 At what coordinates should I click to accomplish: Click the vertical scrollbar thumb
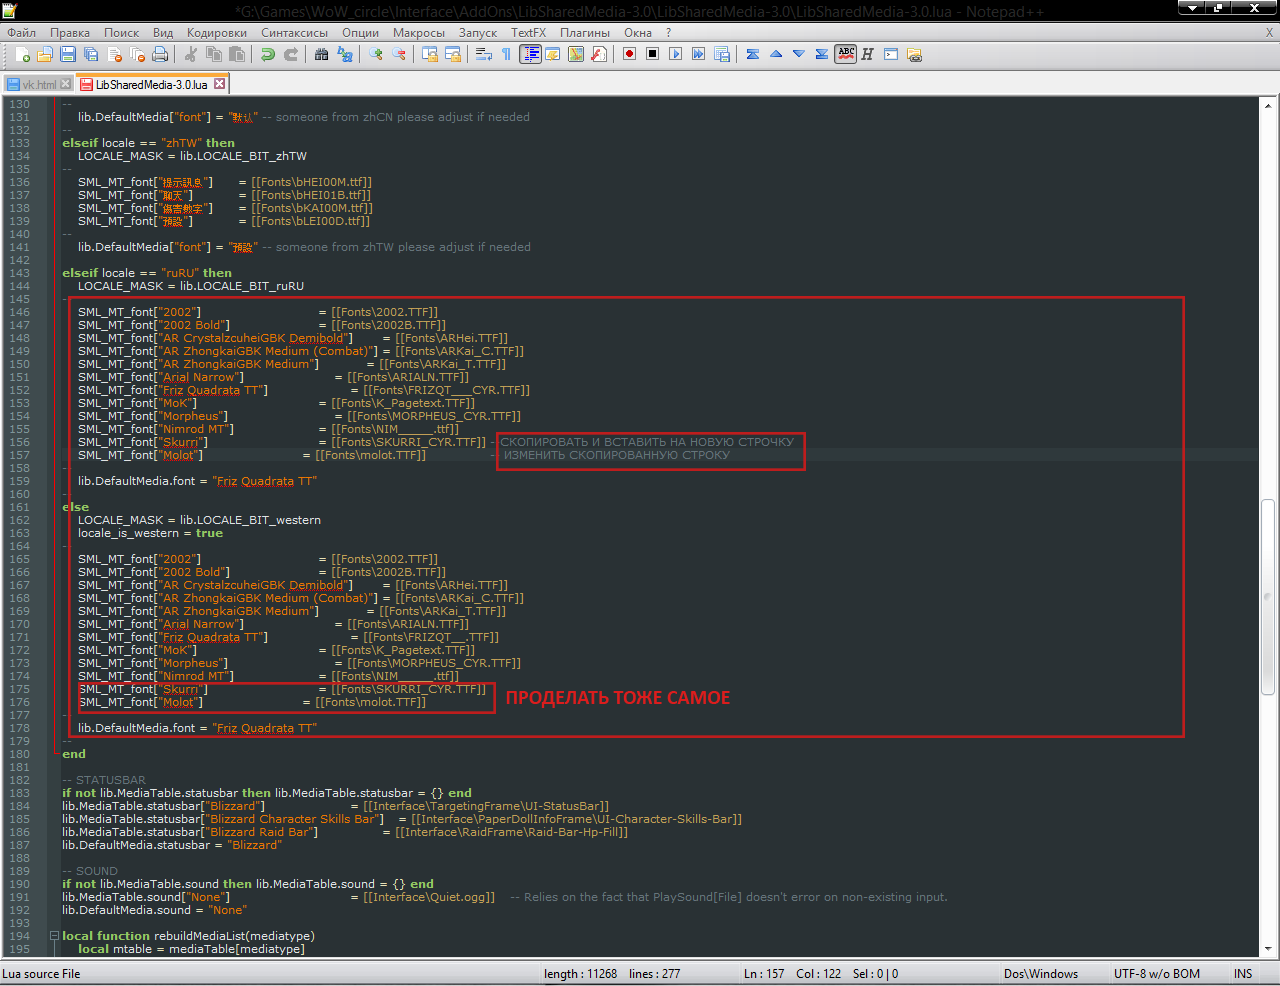pos(1268,596)
